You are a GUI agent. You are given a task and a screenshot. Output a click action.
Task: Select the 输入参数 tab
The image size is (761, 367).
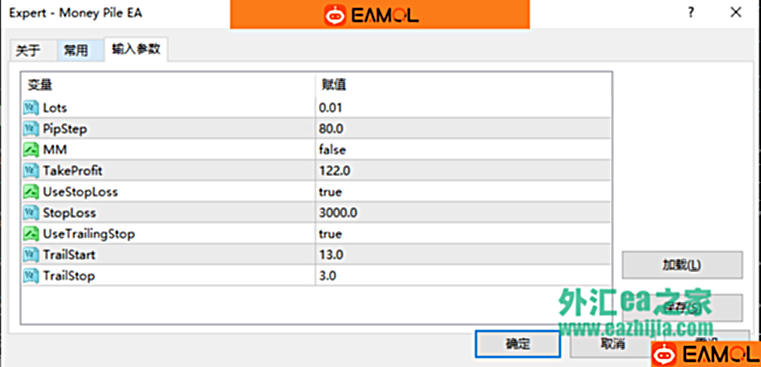pos(136,50)
